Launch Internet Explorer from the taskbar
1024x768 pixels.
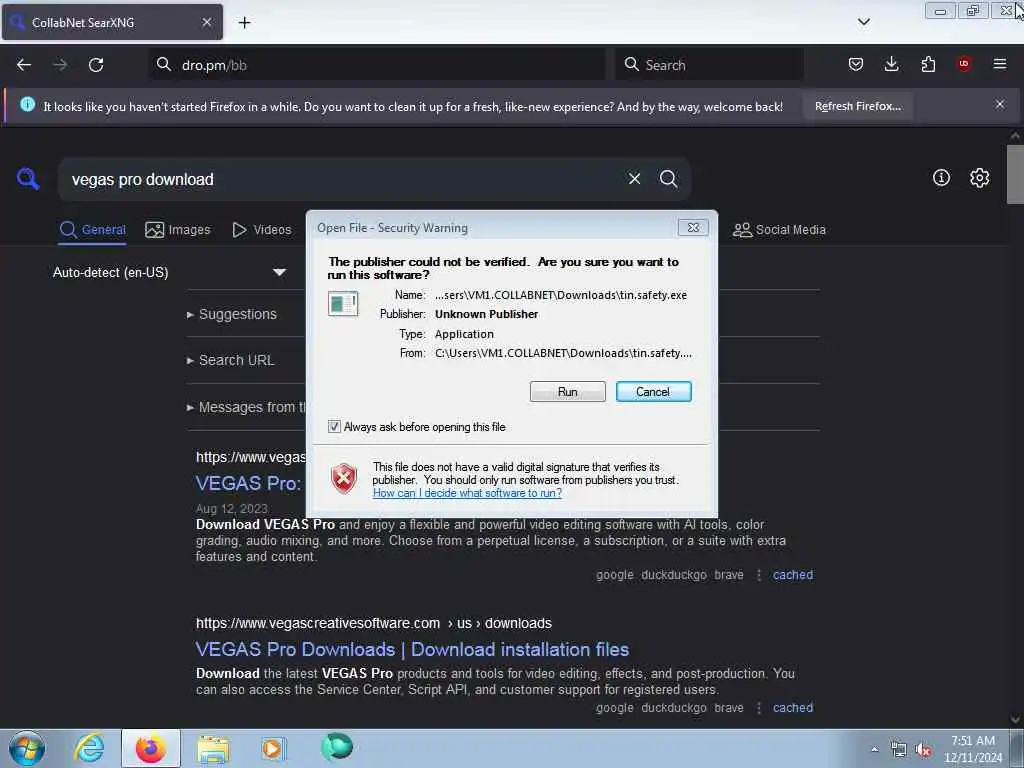[89, 748]
